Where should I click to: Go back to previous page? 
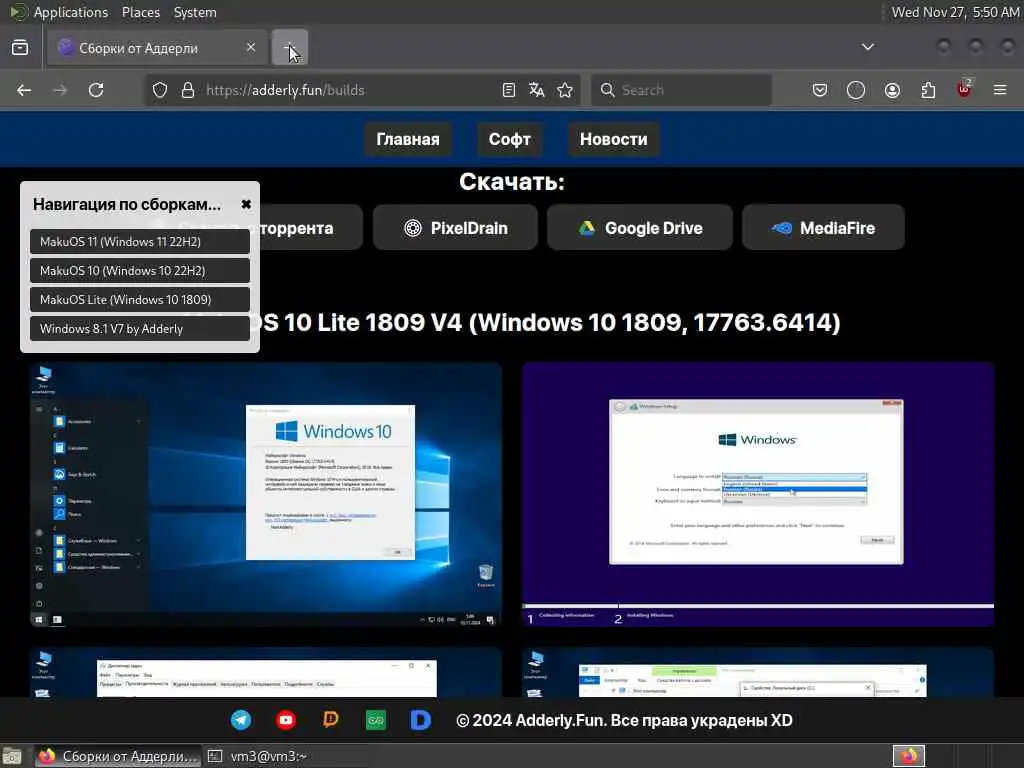tap(24, 90)
